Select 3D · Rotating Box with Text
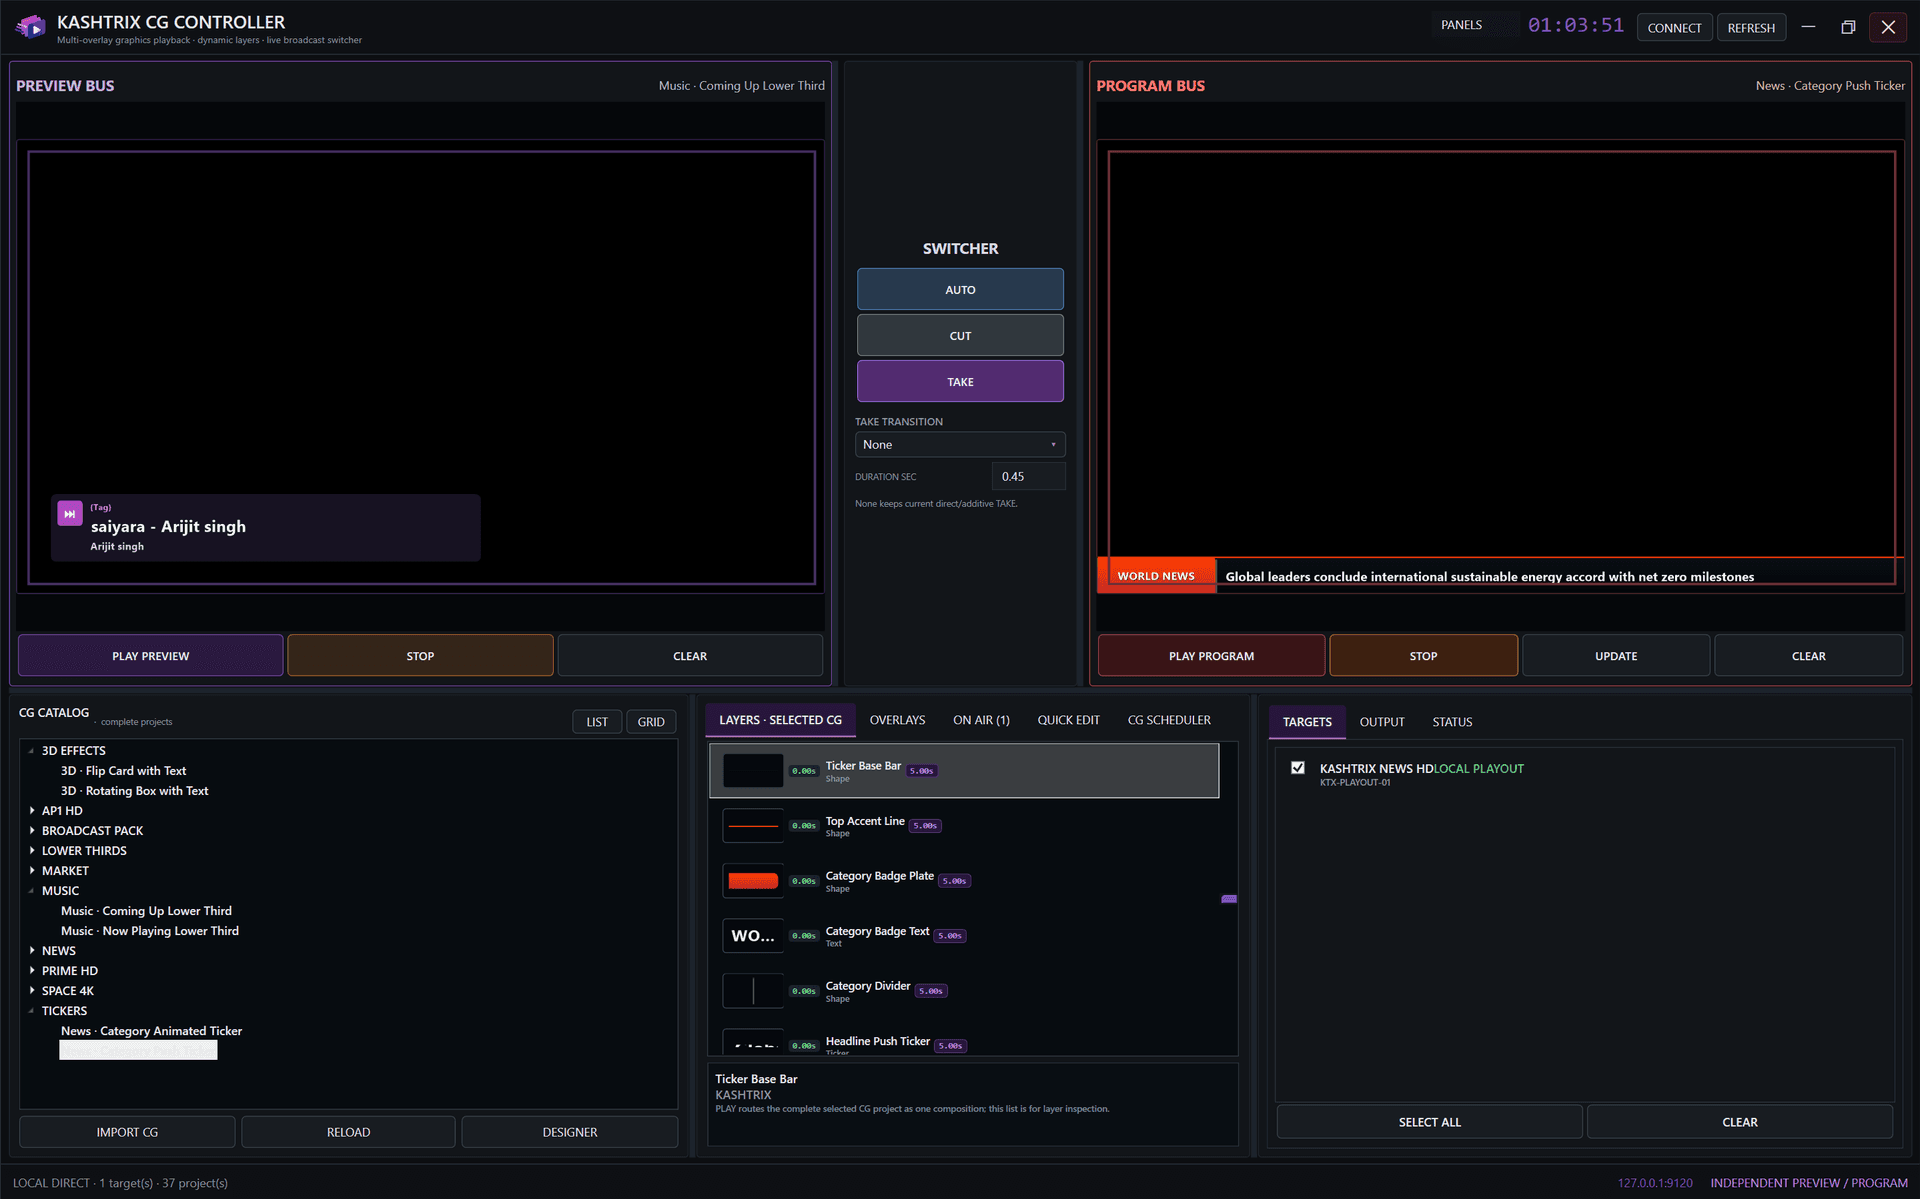Image resolution: width=1920 pixels, height=1199 pixels. point(134,791)
